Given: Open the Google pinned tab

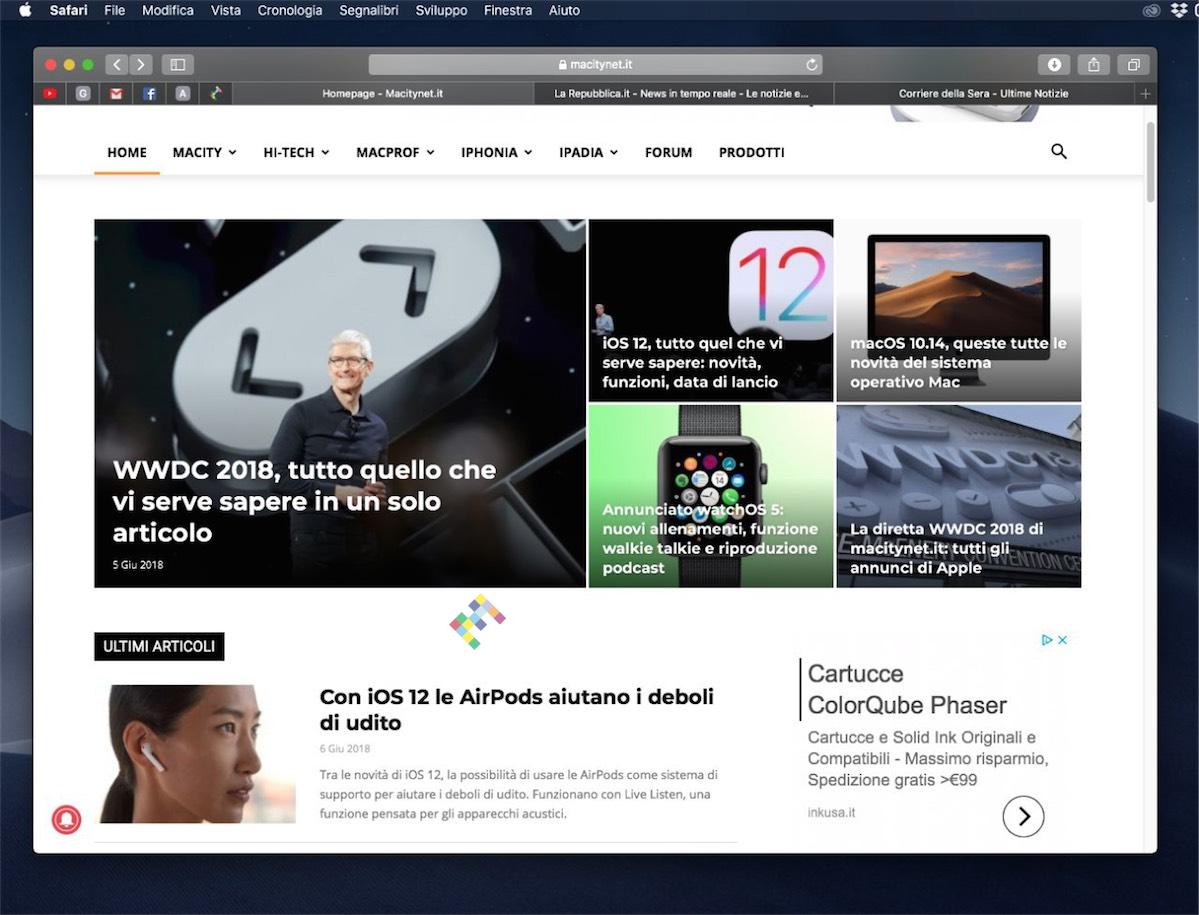Looking at the screenshot, I should click(x=83, y=93).
